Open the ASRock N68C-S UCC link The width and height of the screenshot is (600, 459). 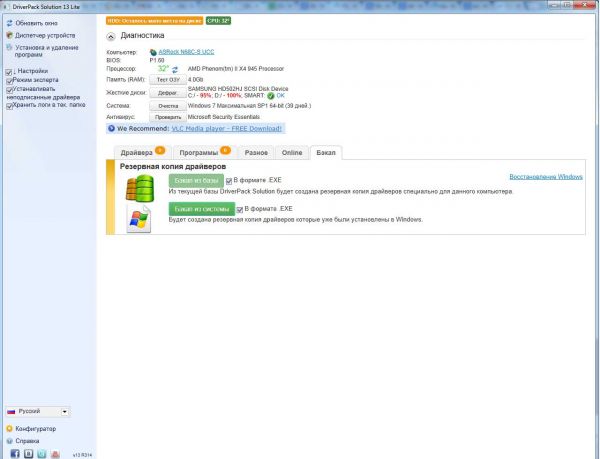click(x=186, y=52)
